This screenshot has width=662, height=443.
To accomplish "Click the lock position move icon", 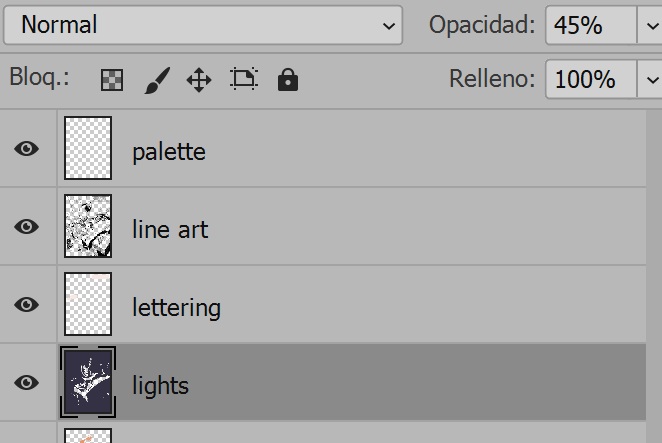I will tap(199, 80).
